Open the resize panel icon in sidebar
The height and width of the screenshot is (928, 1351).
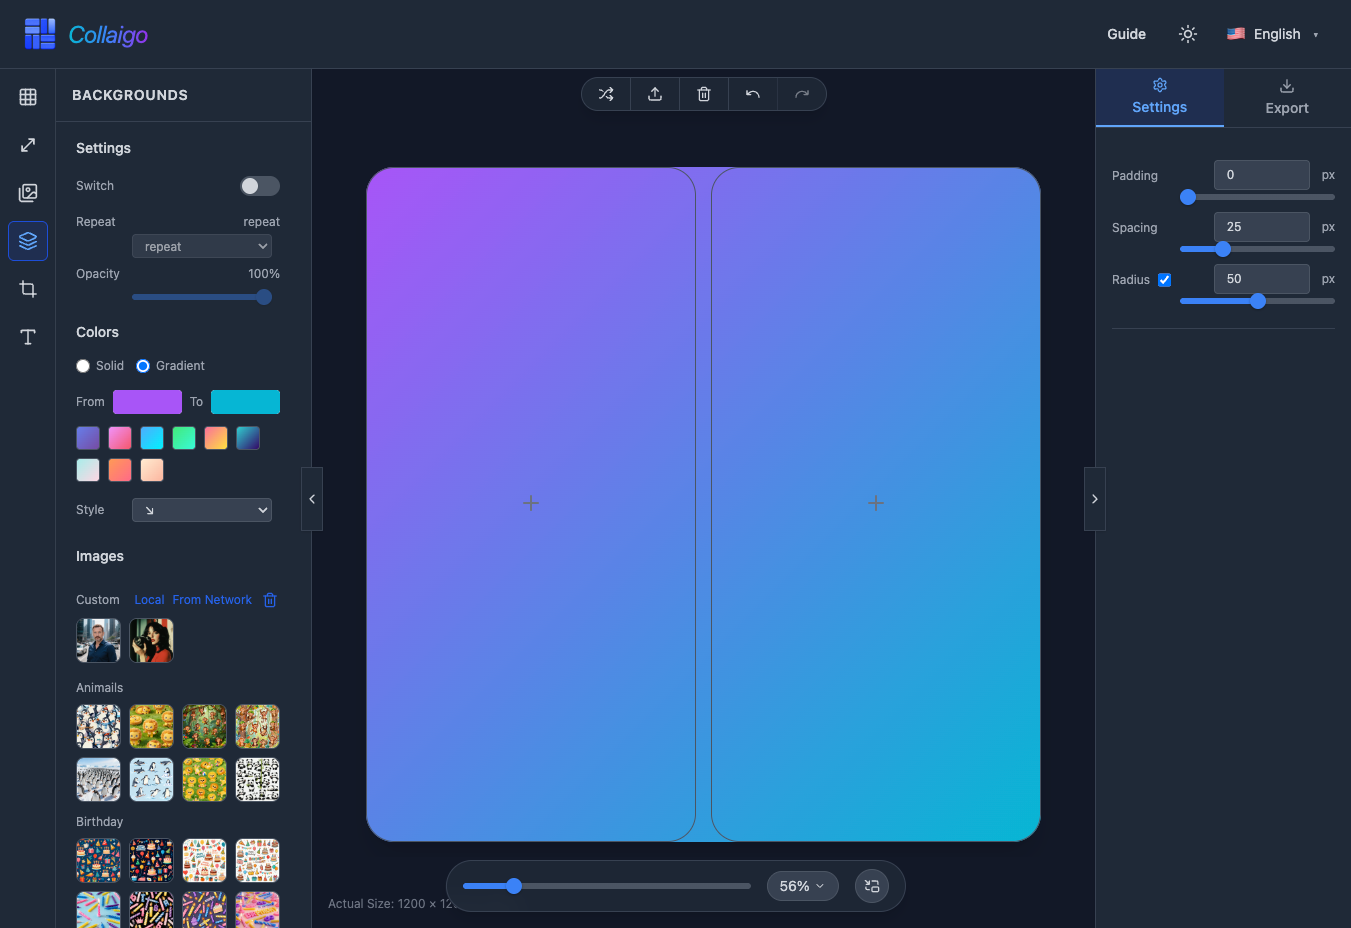coord(28,145)
